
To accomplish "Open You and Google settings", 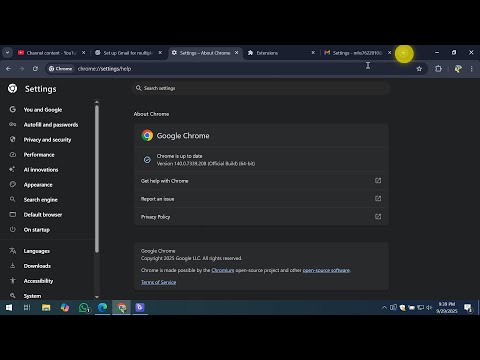I will 43,110.
